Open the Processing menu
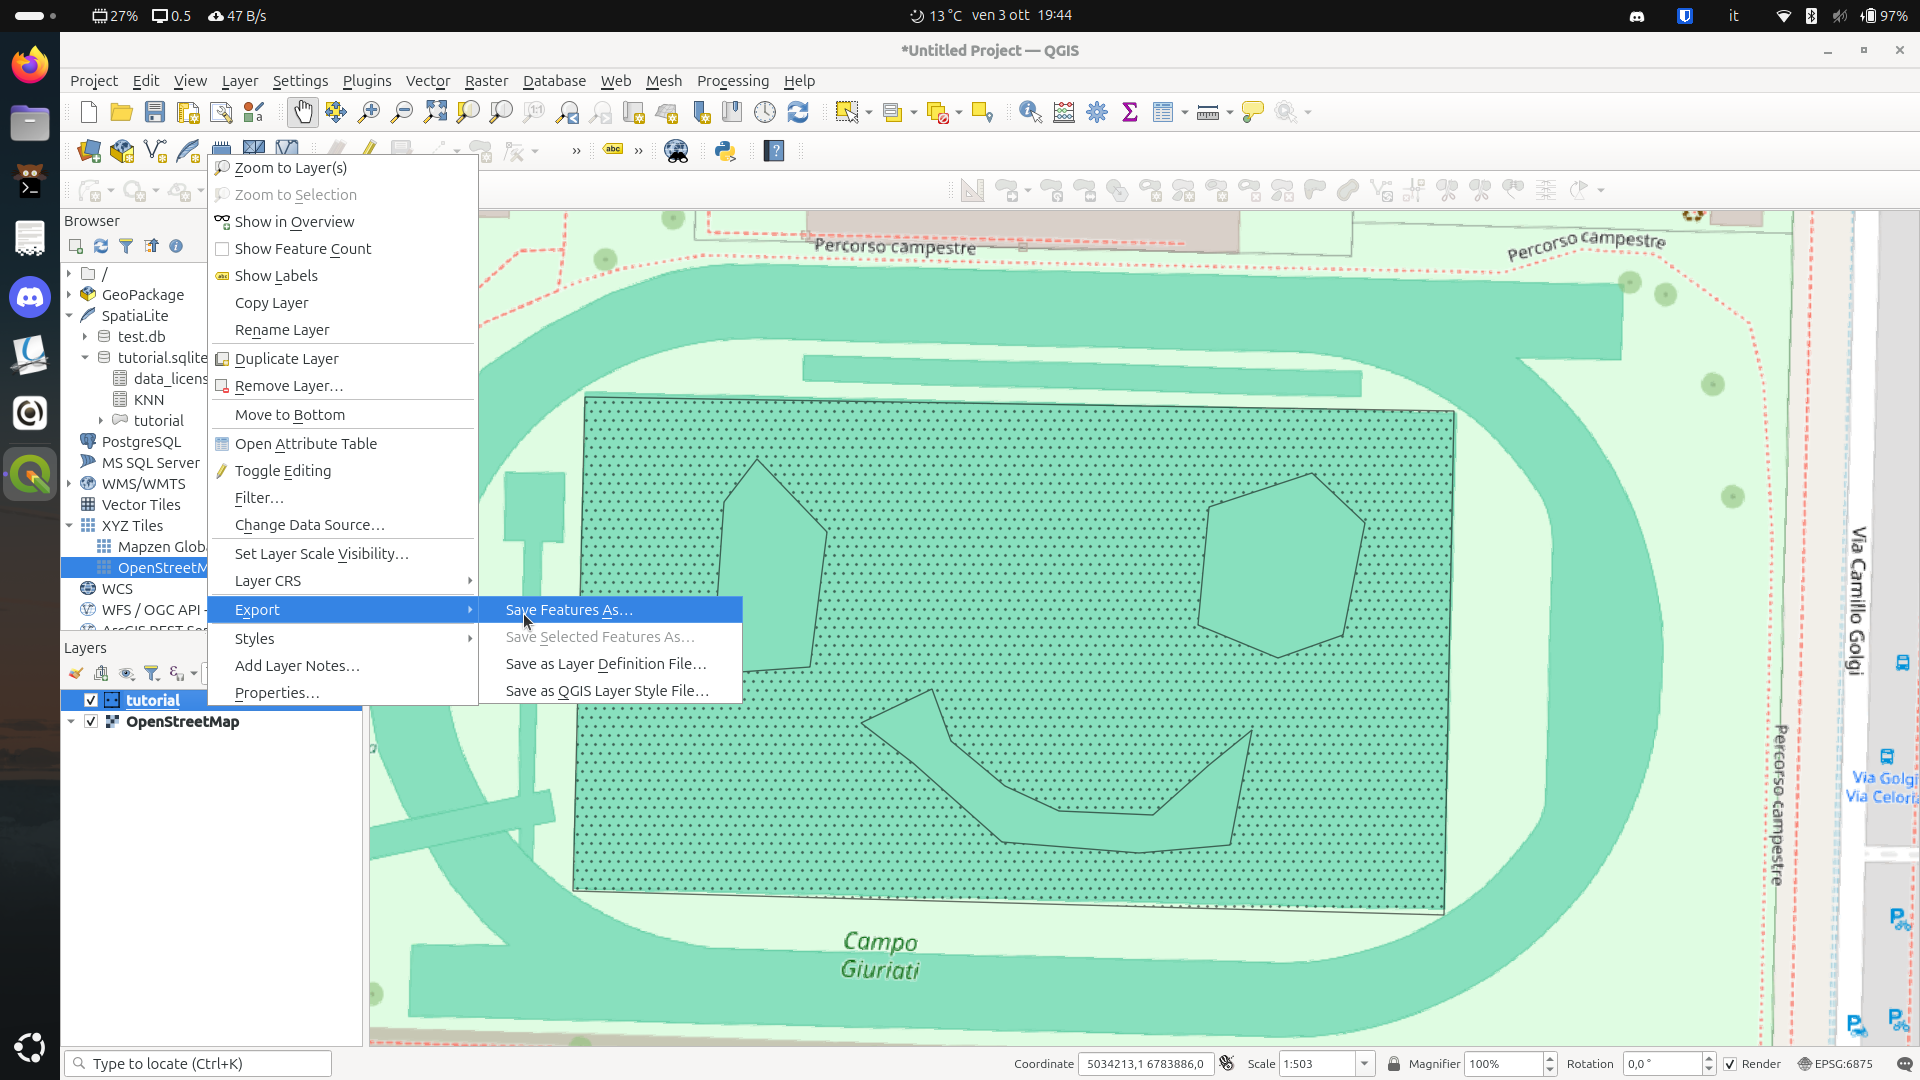Image resolution: width=1920 pixels, height=1080 pixels. coord(732,81)
